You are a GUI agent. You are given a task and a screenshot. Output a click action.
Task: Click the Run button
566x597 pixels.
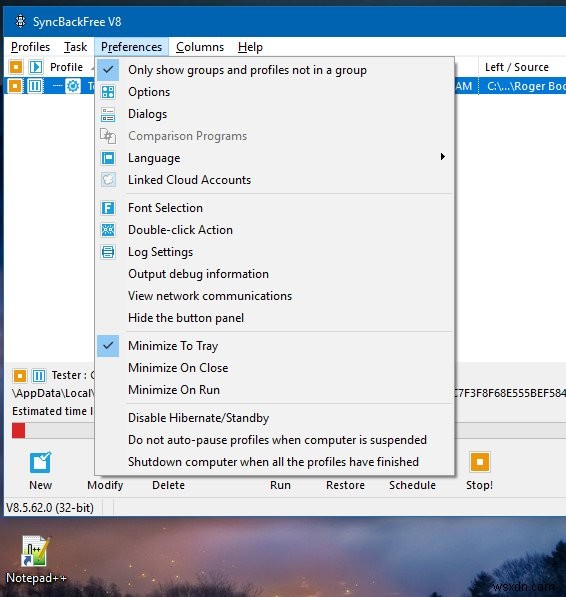point(280,485)
